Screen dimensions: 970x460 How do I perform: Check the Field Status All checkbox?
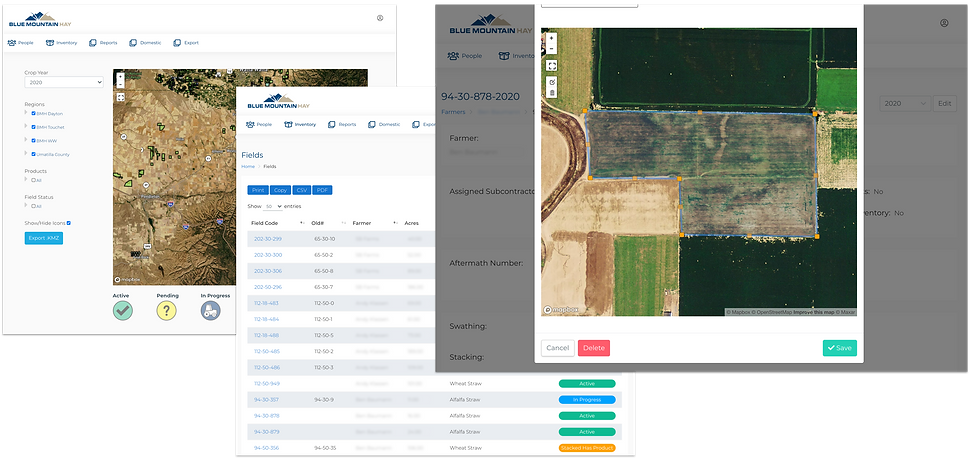[x=33, y=206]
